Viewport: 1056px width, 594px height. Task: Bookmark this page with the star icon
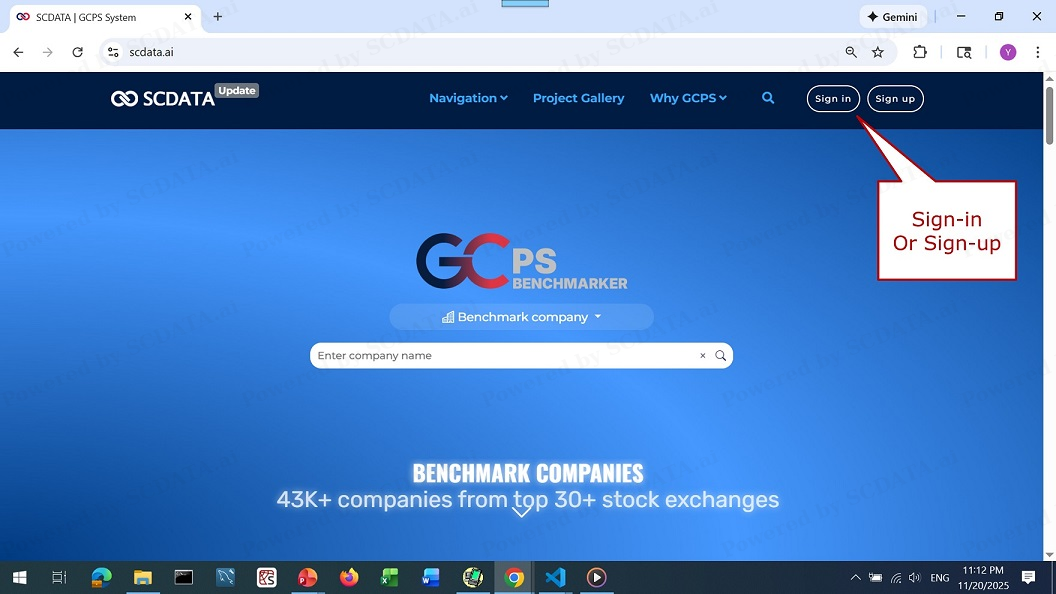coord(878,52)
